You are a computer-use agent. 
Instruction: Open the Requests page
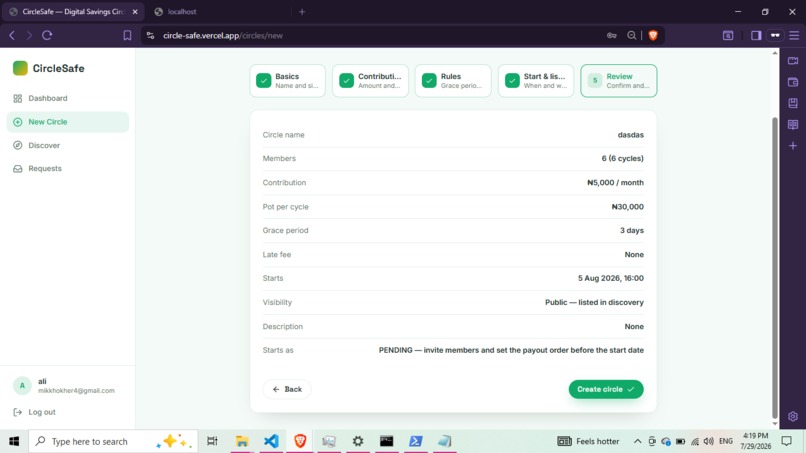pos(67,169)
